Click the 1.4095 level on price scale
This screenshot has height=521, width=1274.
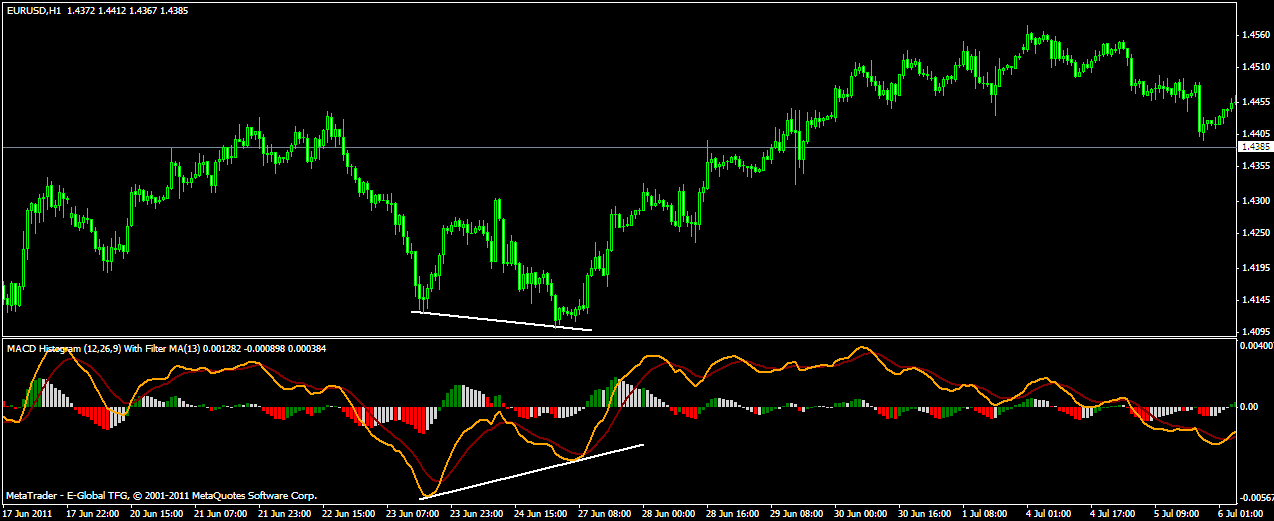tap(1255, 332)
